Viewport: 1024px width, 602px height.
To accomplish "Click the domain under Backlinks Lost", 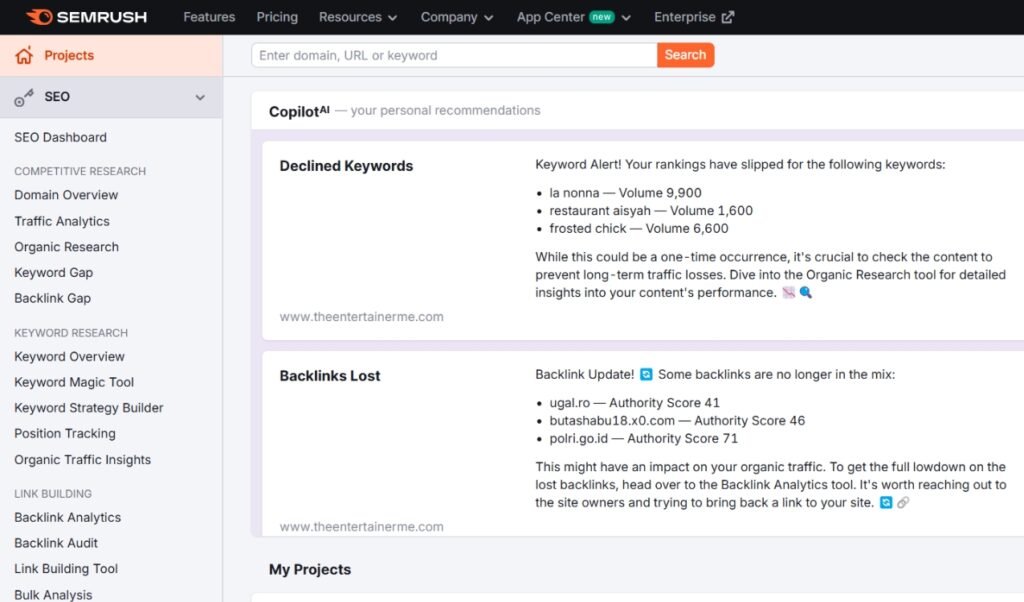I will pos(361,526).
